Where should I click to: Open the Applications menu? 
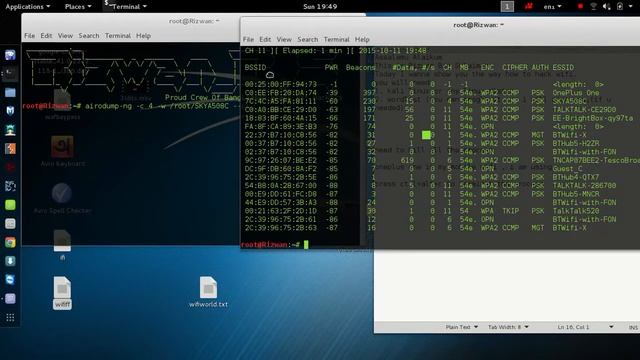pyautogui.click(x=28, y=7)
